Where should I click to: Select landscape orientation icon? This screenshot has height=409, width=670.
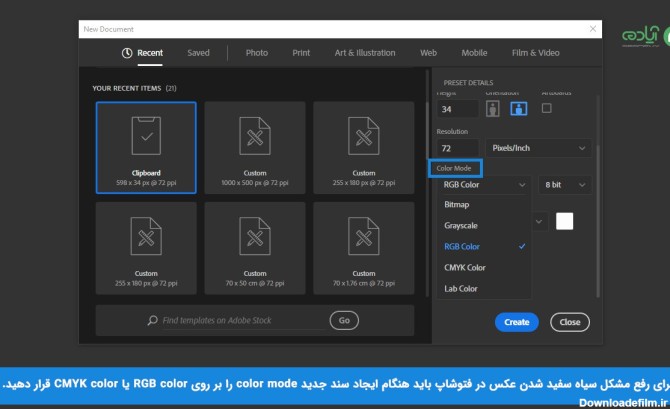(x=518, y=109)
